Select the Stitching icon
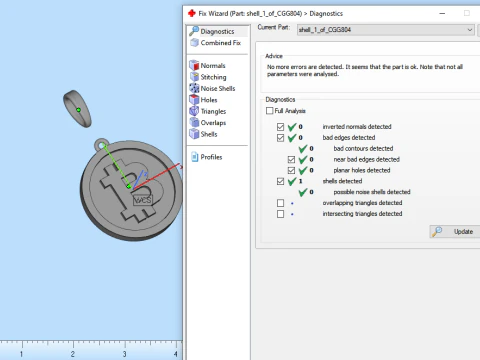The height and width of the screenshot is (360, 480). click(x=194, y=77)
